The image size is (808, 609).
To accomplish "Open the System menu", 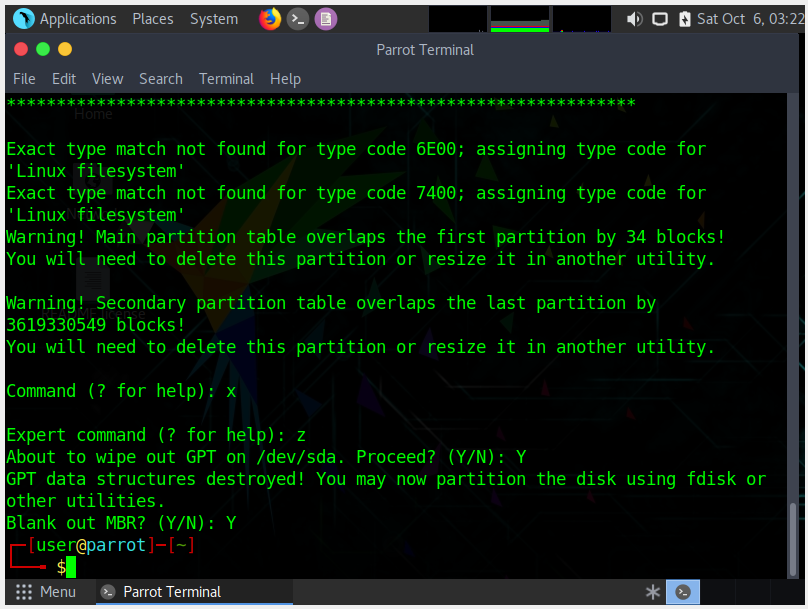I will tap(214, 19).
